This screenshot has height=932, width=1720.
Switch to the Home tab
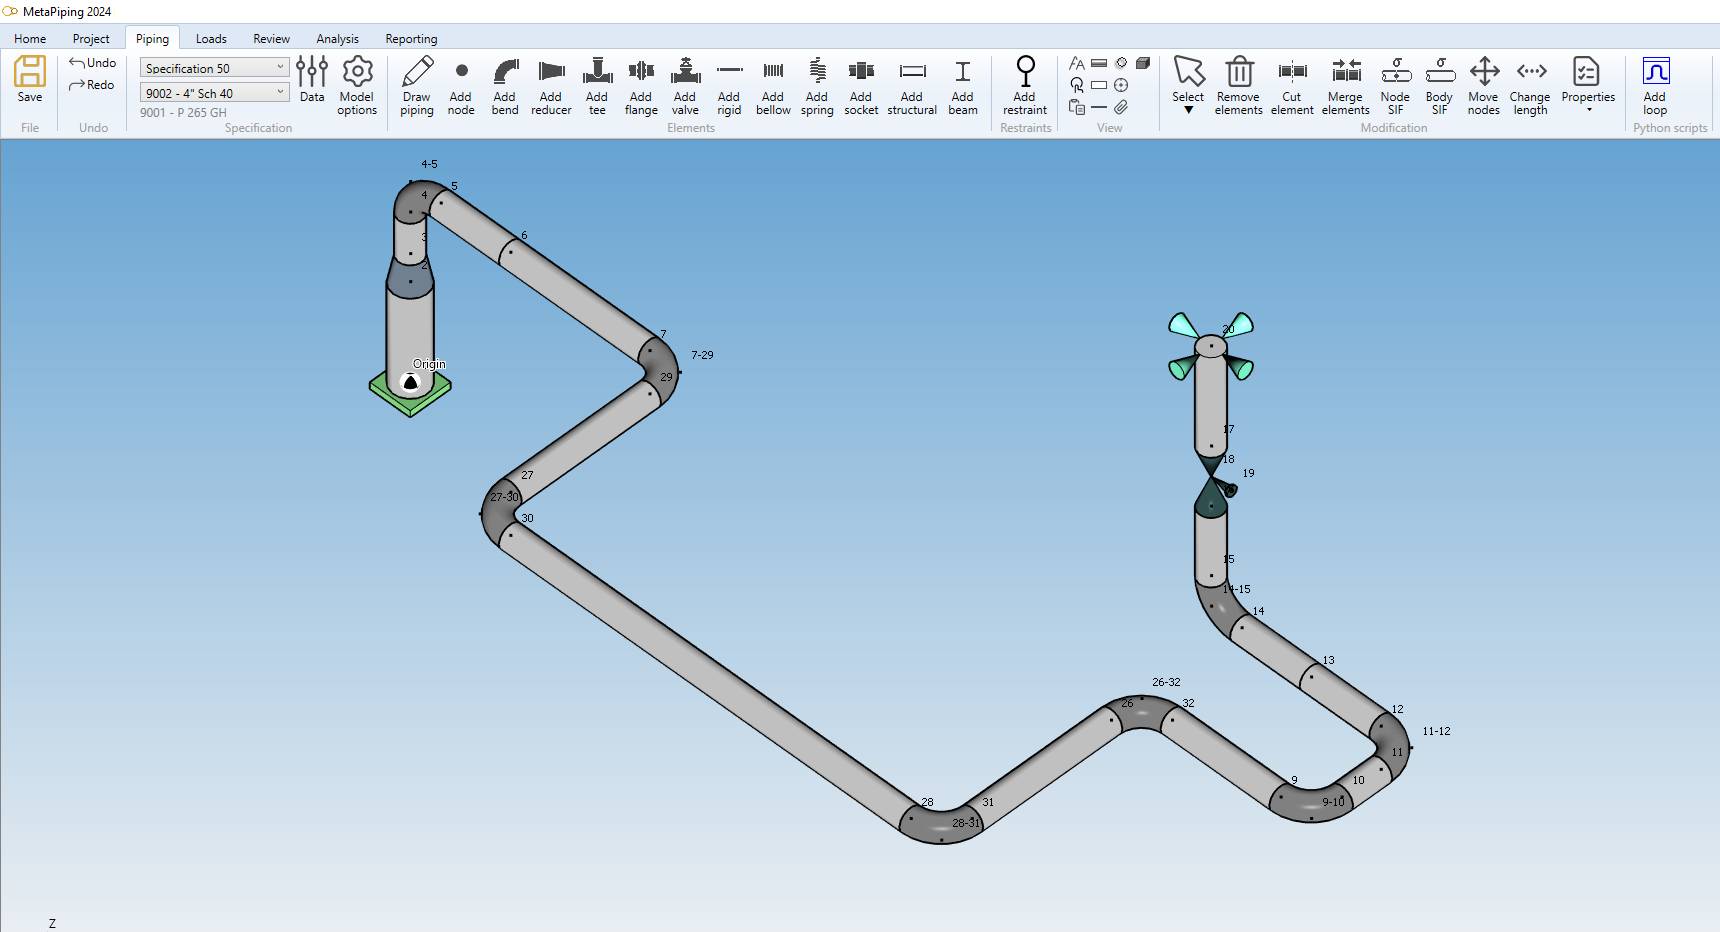point(30,38)
